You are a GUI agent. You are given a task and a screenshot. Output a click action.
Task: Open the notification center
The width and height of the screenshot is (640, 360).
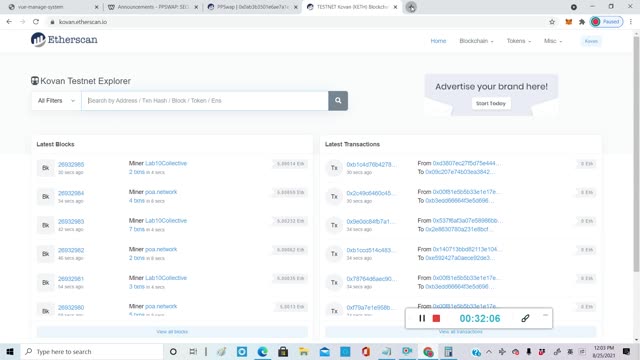coord(627,351)
